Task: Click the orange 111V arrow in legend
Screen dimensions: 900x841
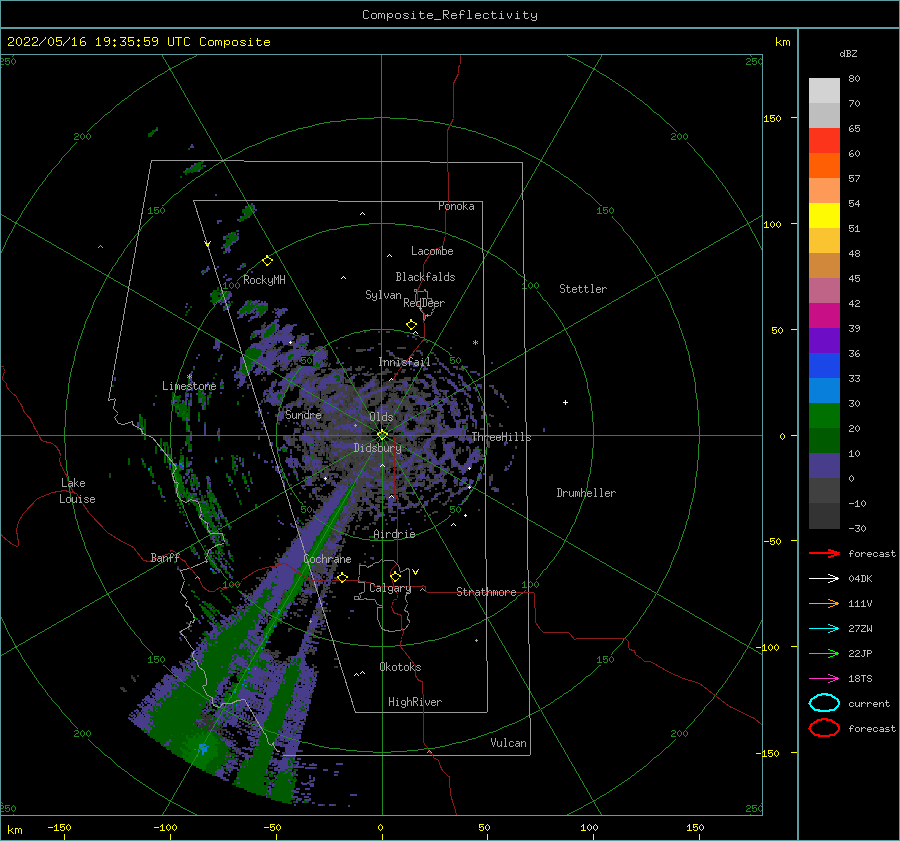Action: coord(824,603)
